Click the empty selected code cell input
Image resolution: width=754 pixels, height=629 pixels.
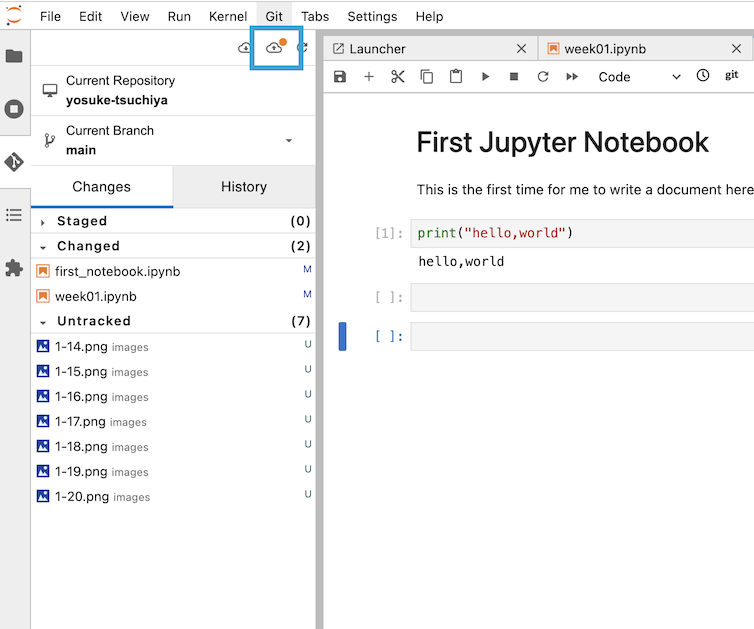[580, 336]
